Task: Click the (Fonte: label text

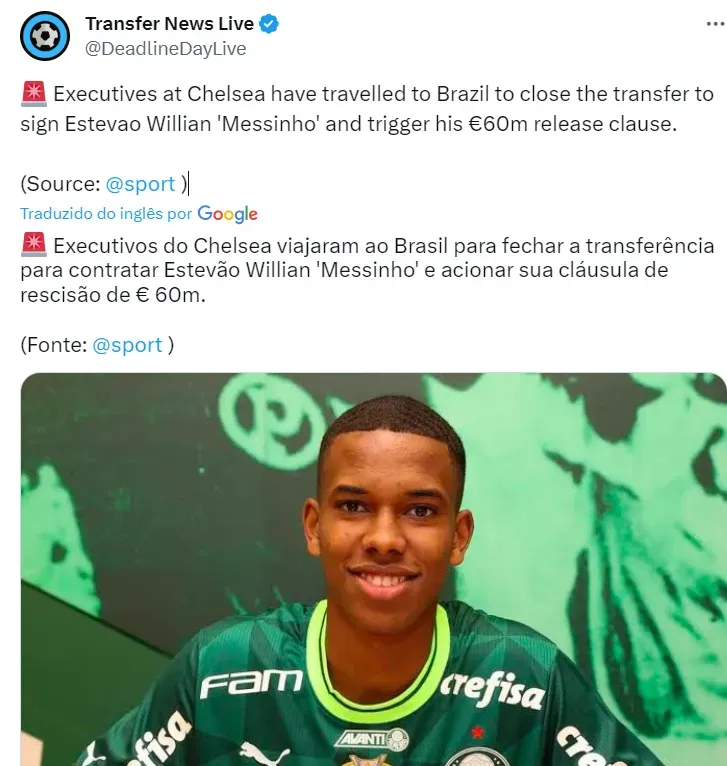Action: [x=54, y=345]
